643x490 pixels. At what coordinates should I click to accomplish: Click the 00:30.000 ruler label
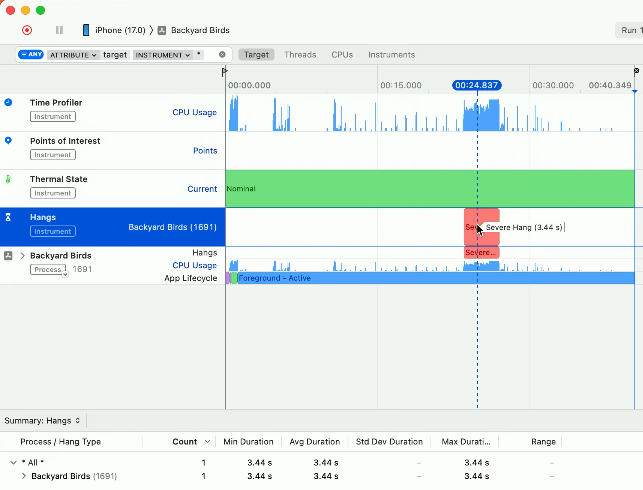point(553,85)
